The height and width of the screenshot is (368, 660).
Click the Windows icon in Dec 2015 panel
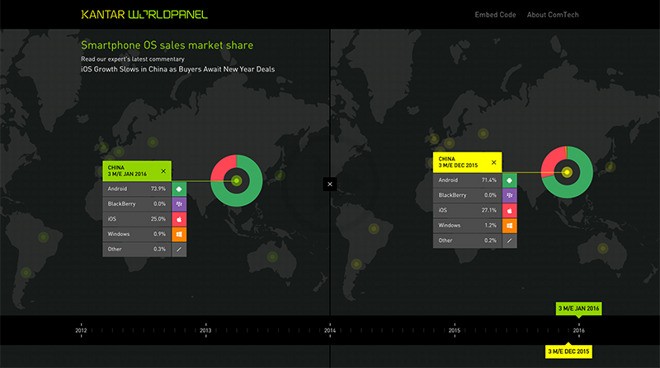(x=509, y=226)
